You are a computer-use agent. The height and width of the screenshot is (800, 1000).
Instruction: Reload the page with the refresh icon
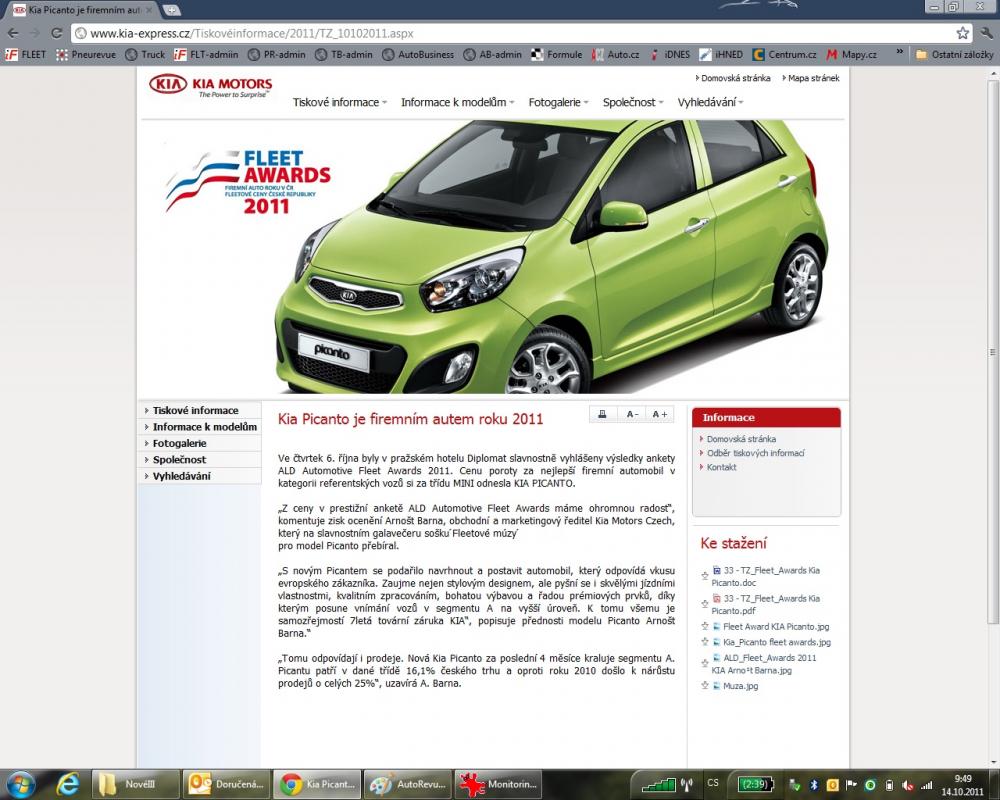point(56,33)
